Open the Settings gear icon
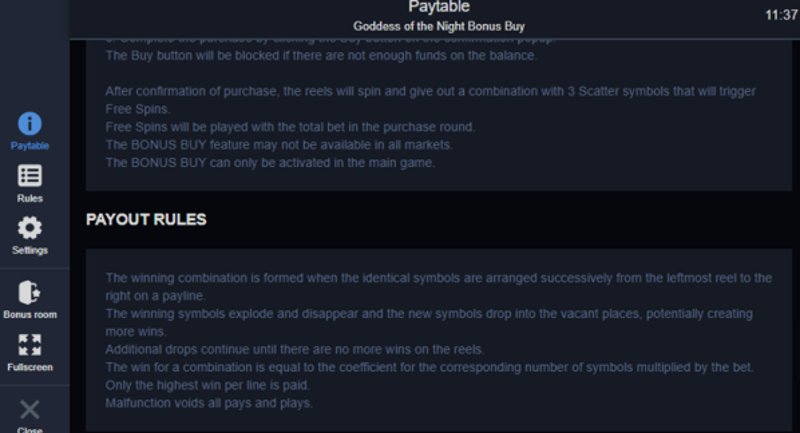The width and height of the screenshot is (800, 433). click(x=30, y=228)
